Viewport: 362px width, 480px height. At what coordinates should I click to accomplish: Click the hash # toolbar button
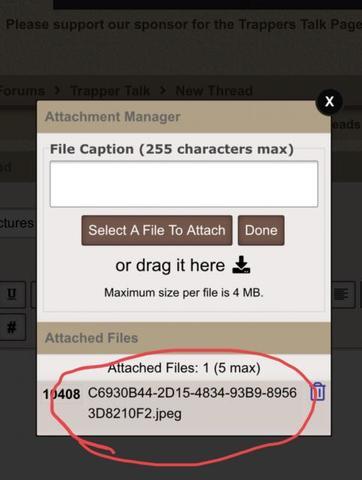coord(11,327)
